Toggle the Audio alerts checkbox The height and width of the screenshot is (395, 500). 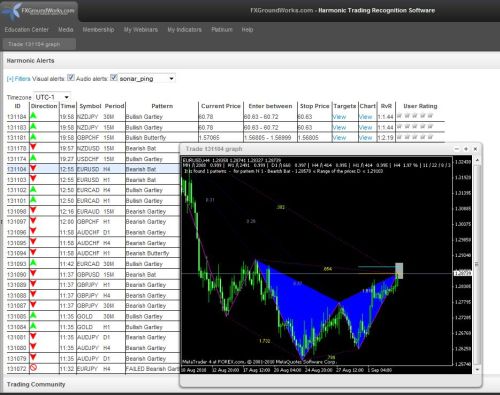pos(114,78)
